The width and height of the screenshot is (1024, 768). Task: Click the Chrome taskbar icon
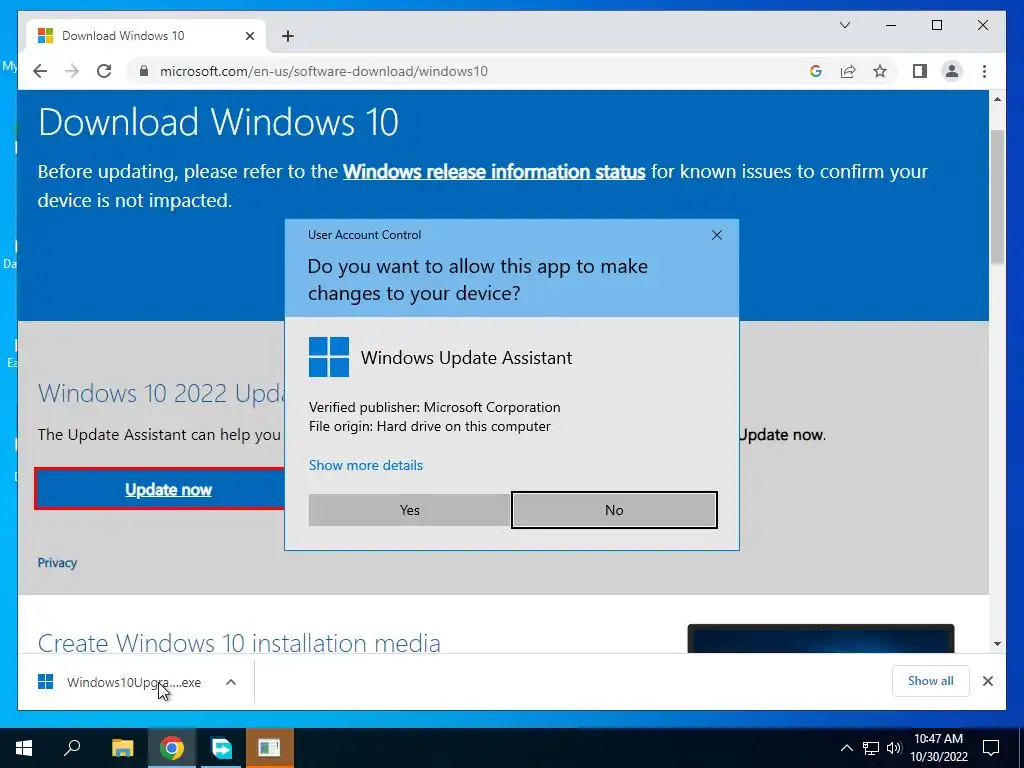172,748
